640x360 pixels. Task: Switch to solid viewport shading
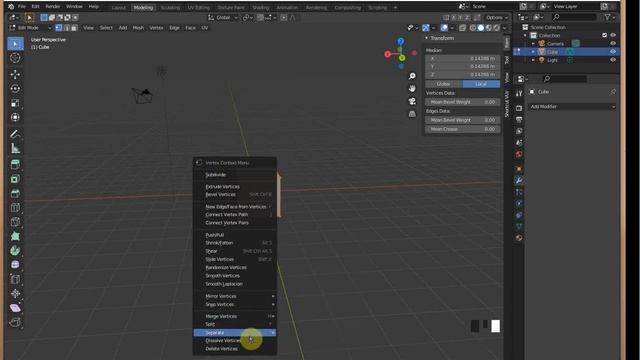click(x=481, y=28)
